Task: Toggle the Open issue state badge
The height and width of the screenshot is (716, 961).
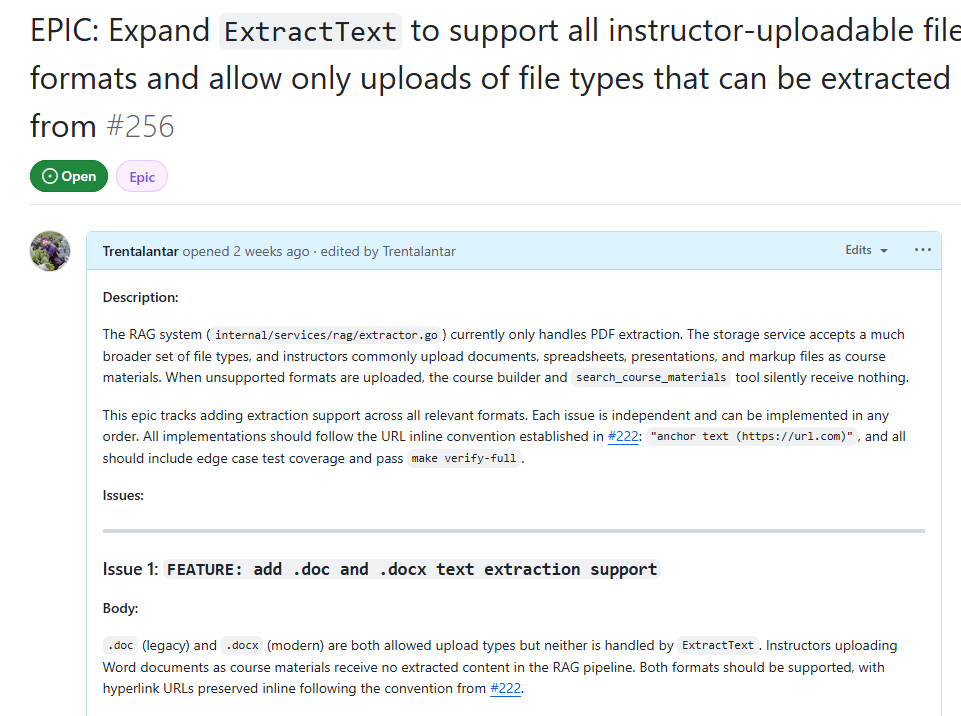Action: pos(68,176)
